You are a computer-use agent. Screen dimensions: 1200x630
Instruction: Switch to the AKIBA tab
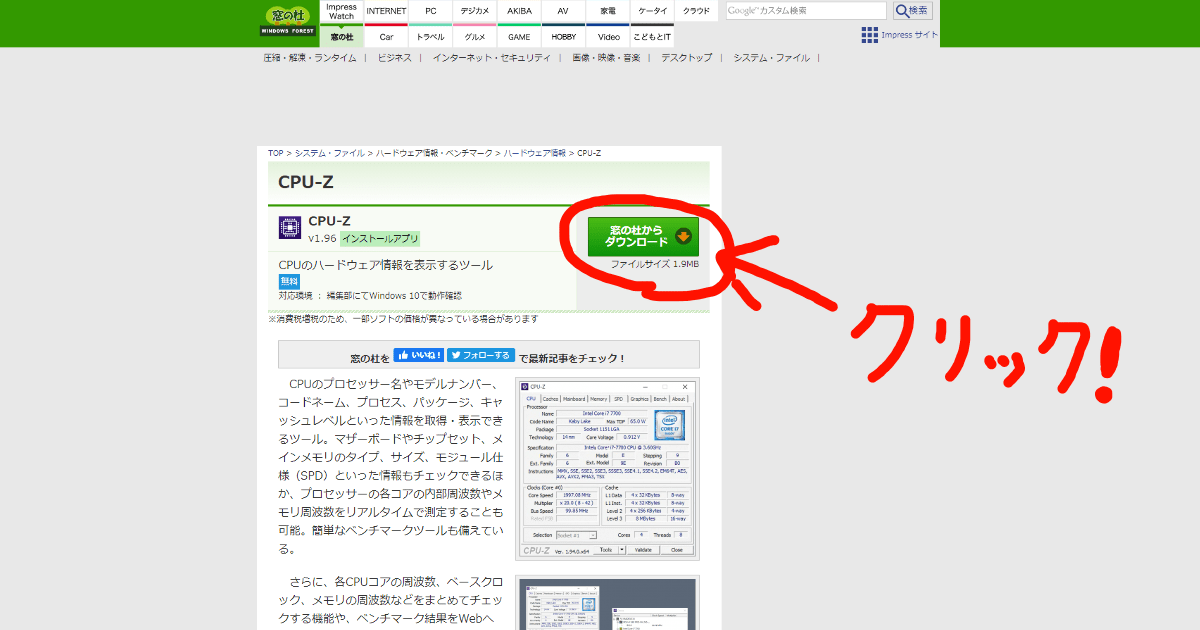519,10
